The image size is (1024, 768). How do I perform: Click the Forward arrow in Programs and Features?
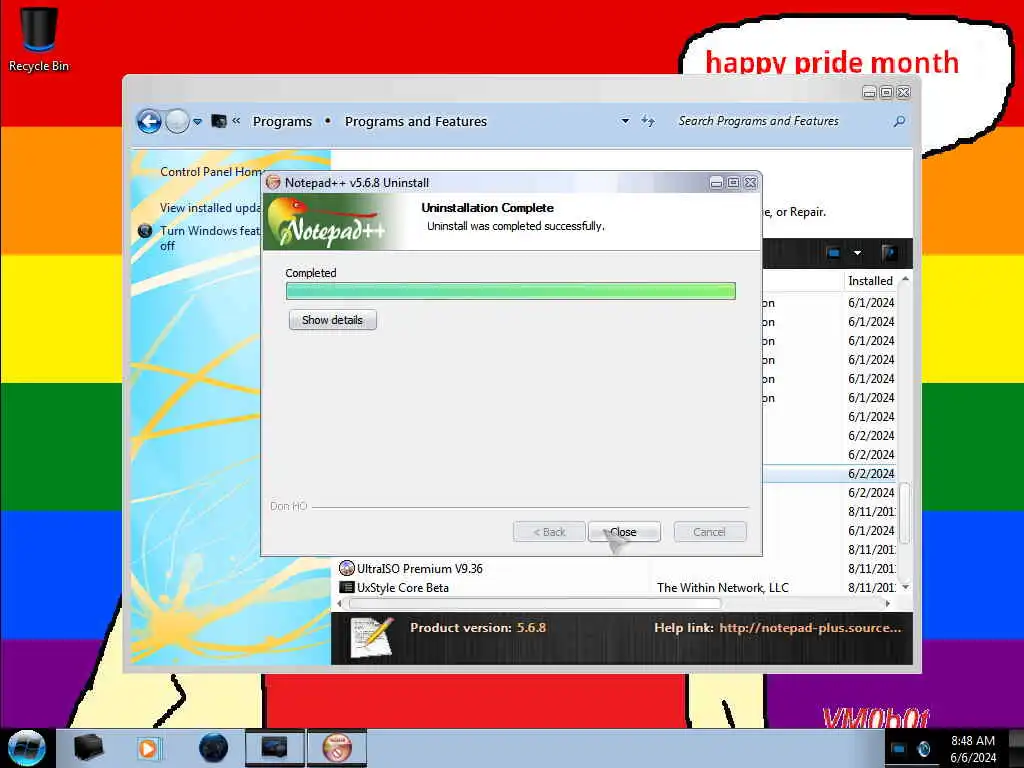[177, 121]
